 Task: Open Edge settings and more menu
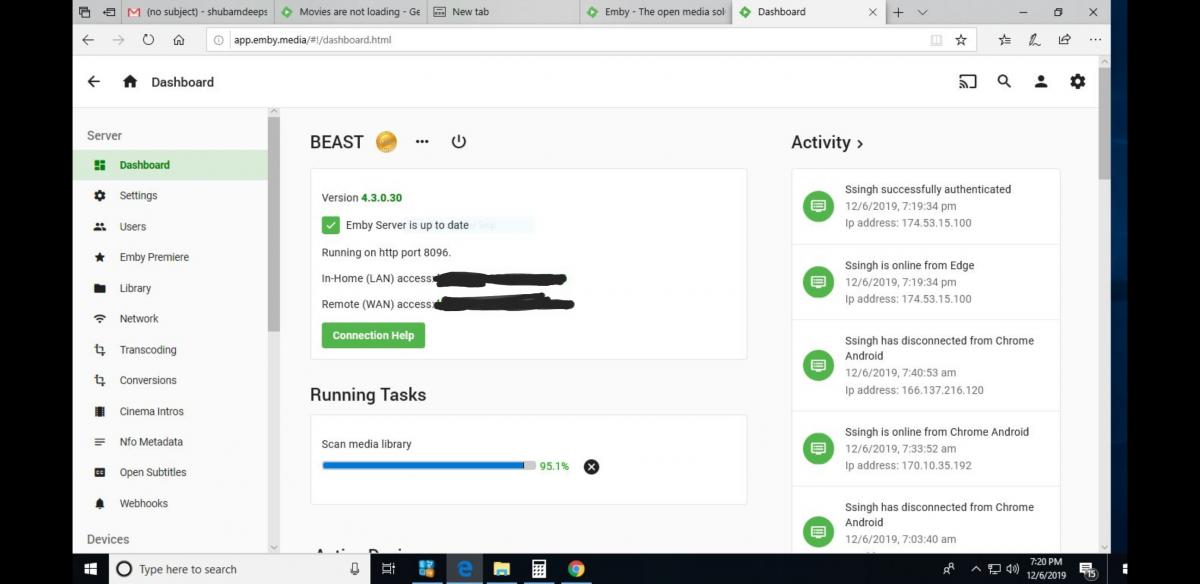1096,40
